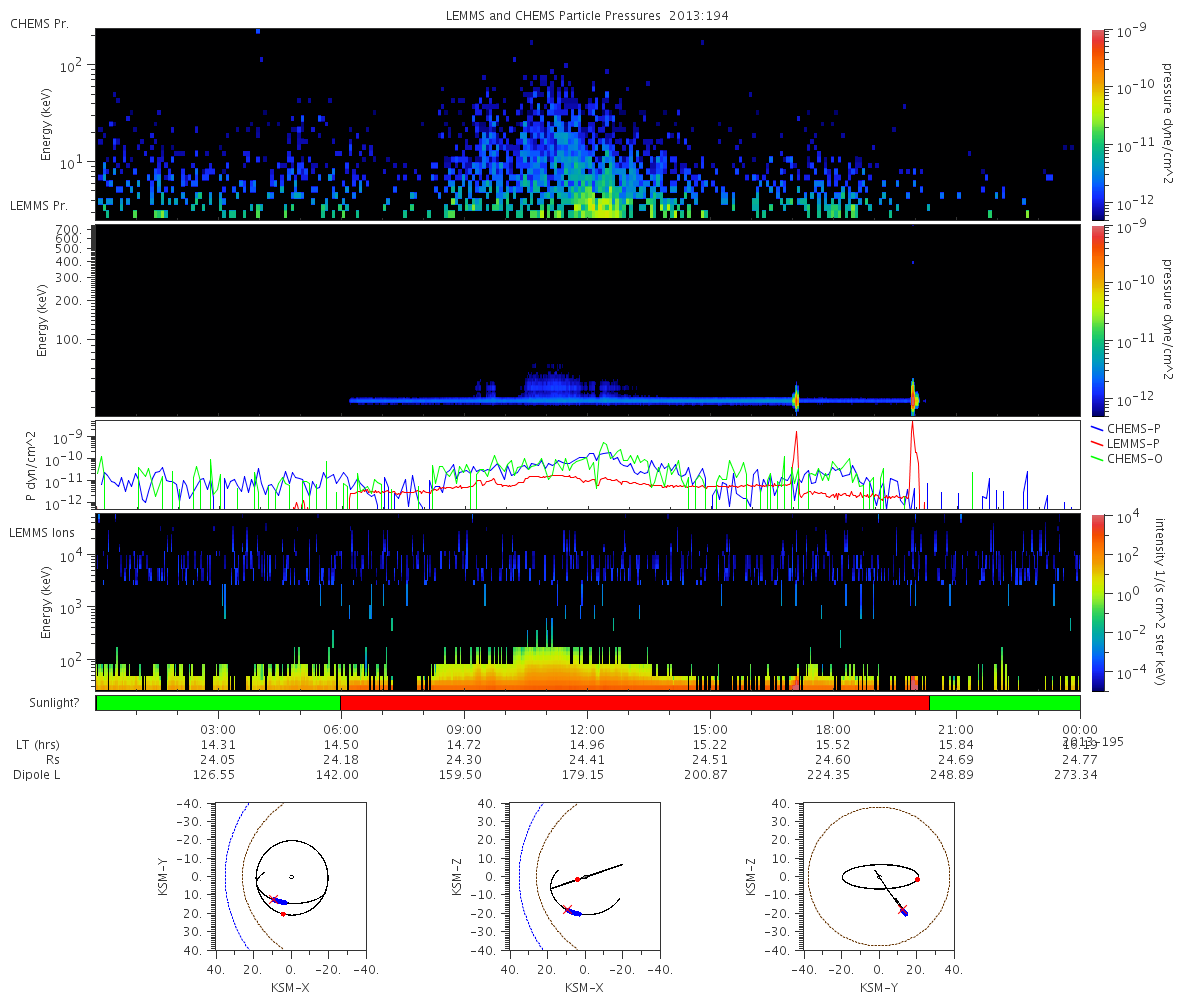Viewport: 1200px width, 1000px height.
Task: Click the 03:00 time tick label
Action: (218, 730)
